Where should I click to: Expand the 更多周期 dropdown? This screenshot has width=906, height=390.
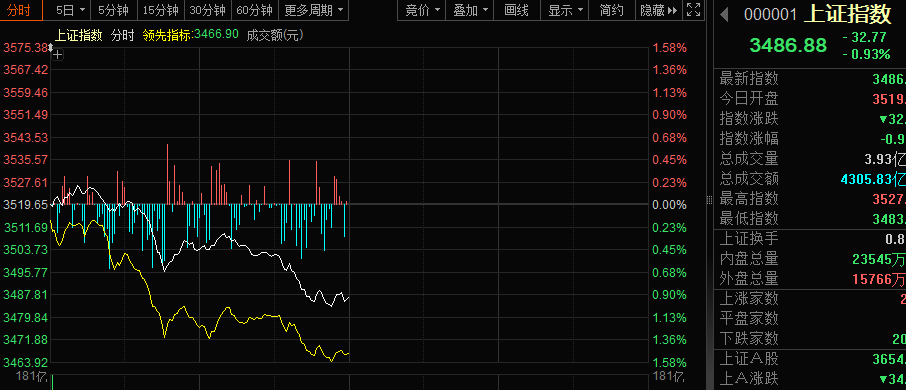pos(314,10)
